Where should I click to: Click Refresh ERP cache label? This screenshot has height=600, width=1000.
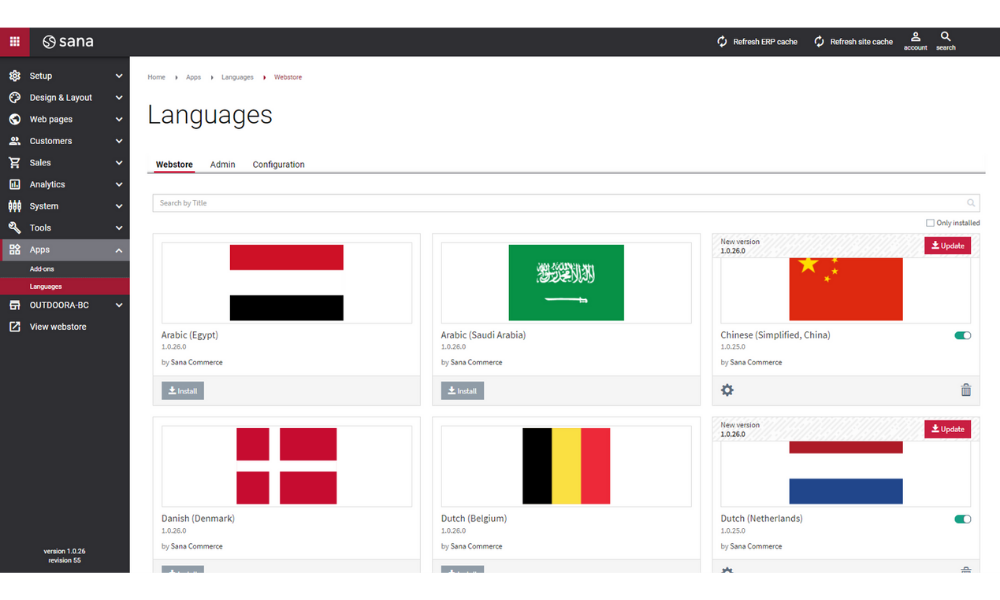765,41
